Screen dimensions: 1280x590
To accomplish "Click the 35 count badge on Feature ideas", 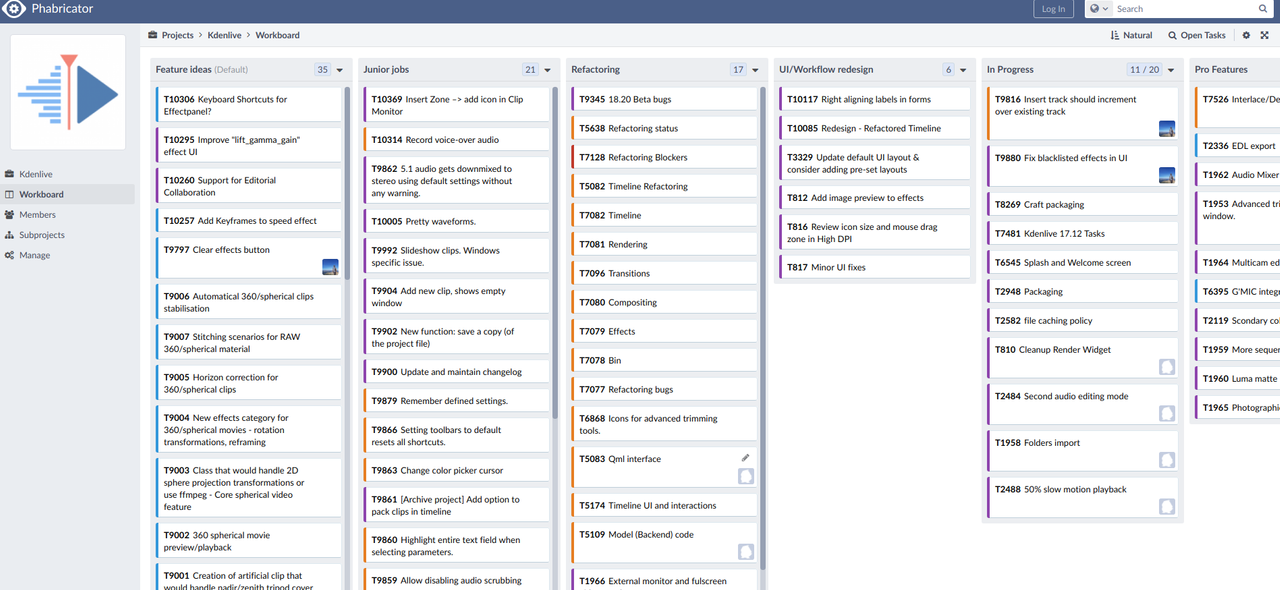I will (322, 70).
